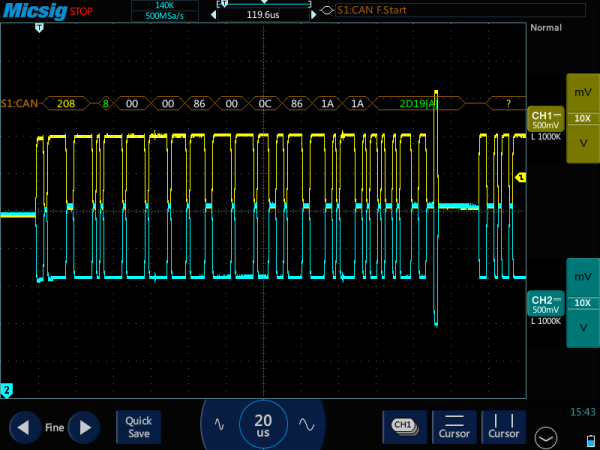Enable horizontal Cursor lines

pyautogui.click(x=454, y=427)
